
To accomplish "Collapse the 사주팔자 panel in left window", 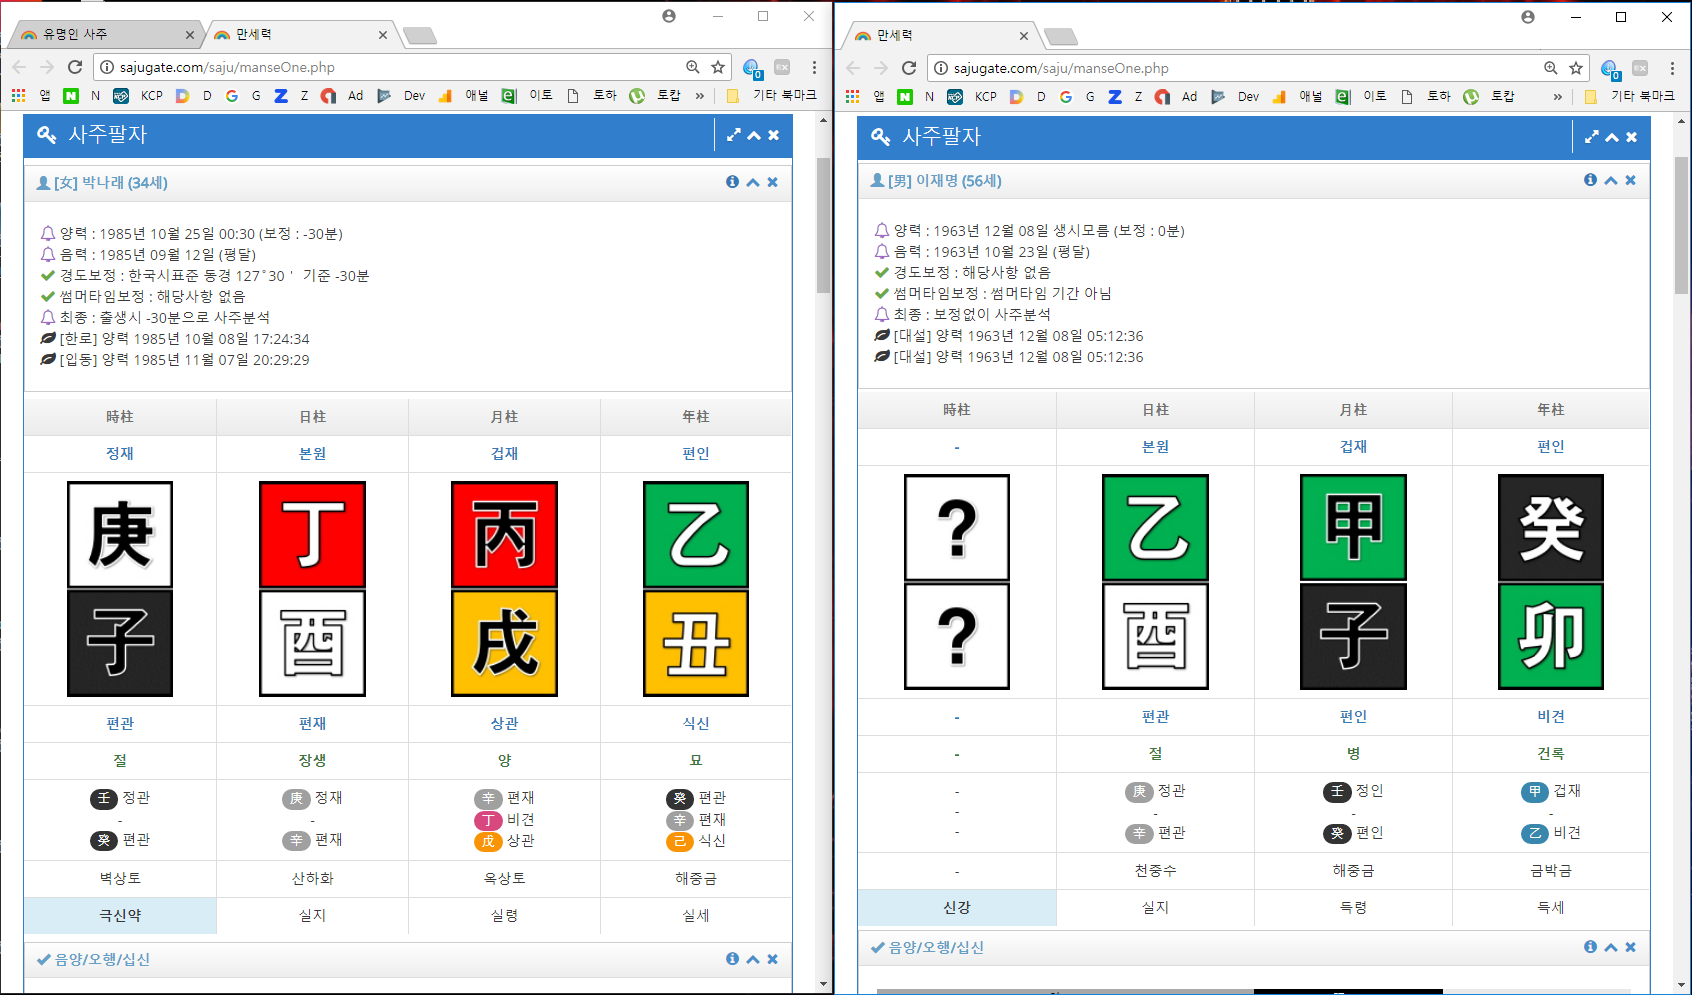I will point(753,135).
